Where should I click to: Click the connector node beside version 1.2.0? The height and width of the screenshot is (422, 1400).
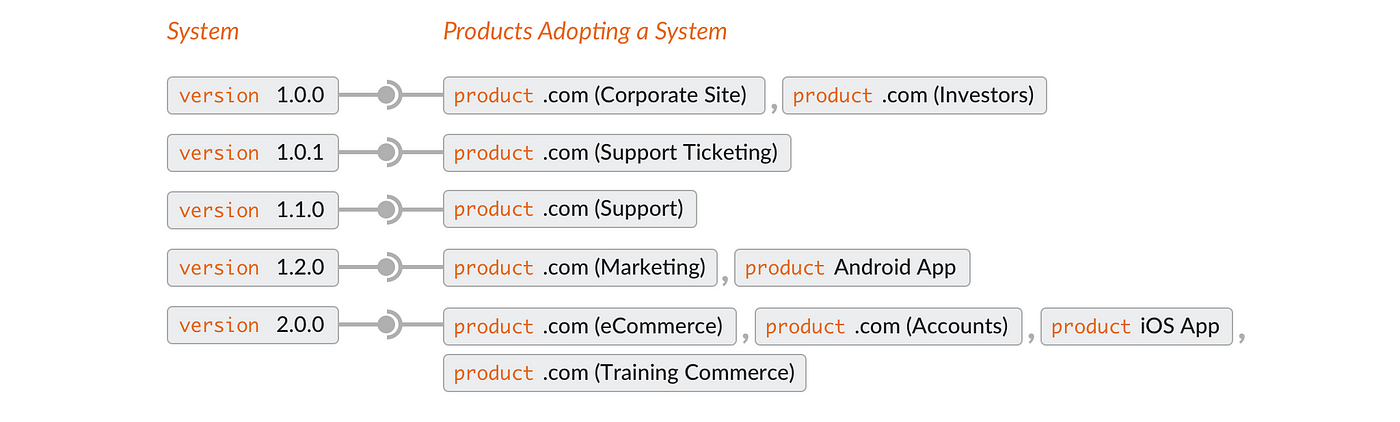click(x=386, y=267)
